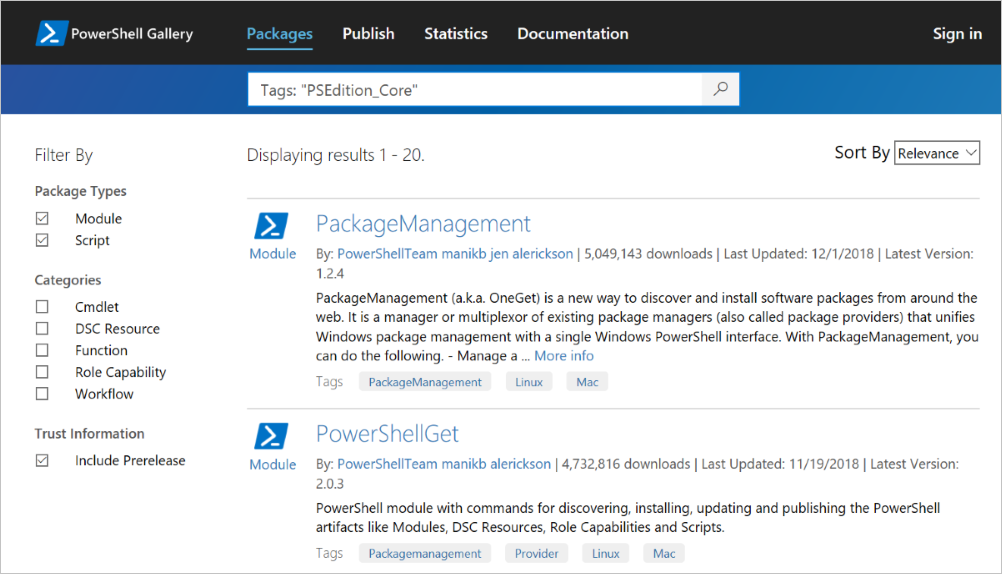Viewport: 1002px width, 574px height.
Task: Click the 'Filter By' heading
Action: click(x=64, y=155)
